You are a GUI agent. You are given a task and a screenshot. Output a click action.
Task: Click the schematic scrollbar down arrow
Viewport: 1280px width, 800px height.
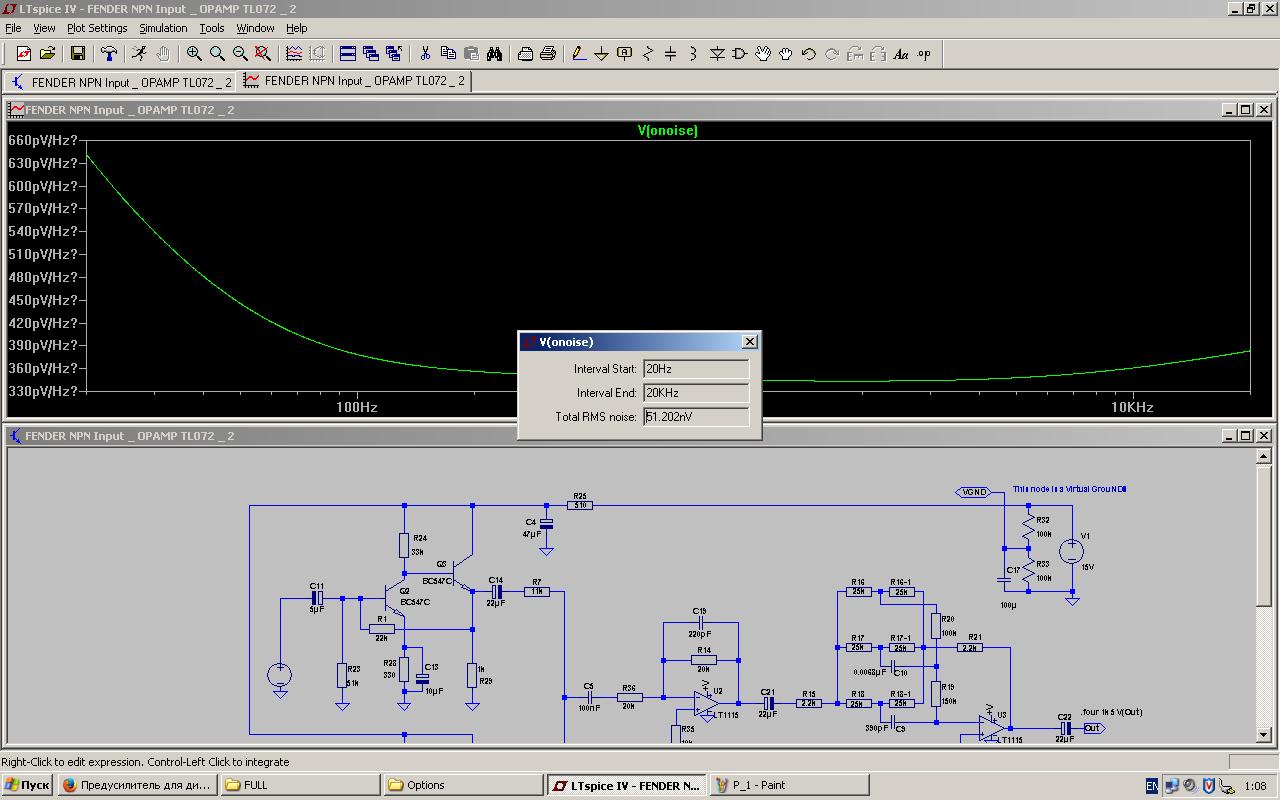pyautogui.click(x=1263, y=735)
